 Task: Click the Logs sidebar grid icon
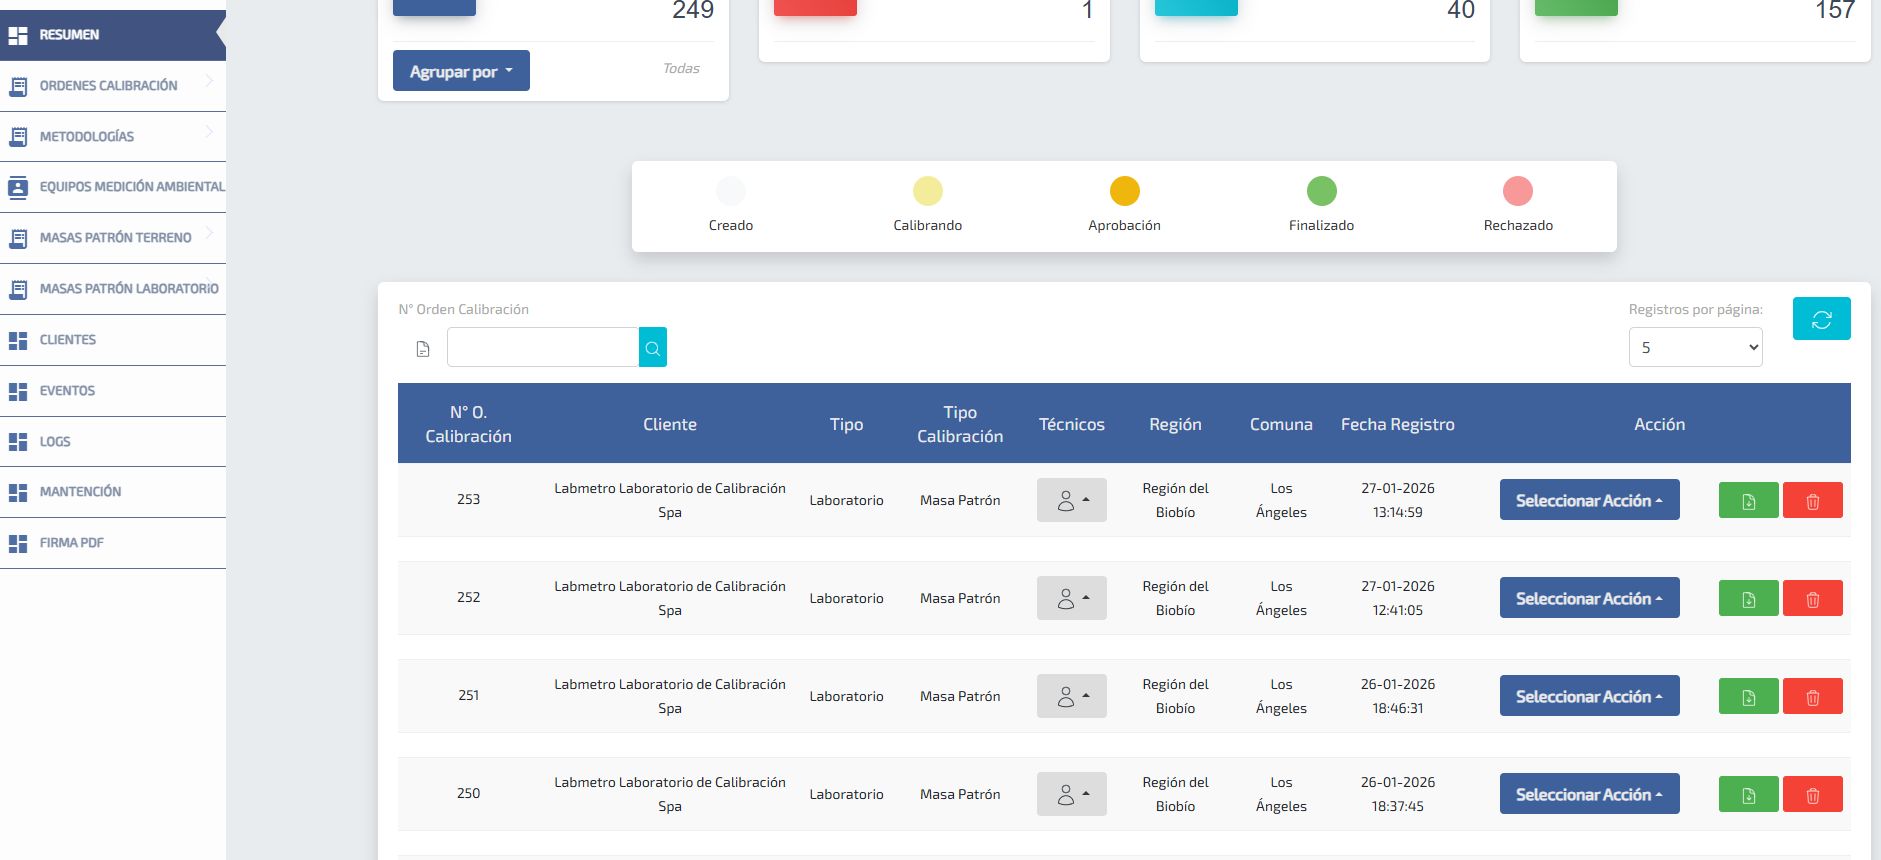click(x=18, y=441)
